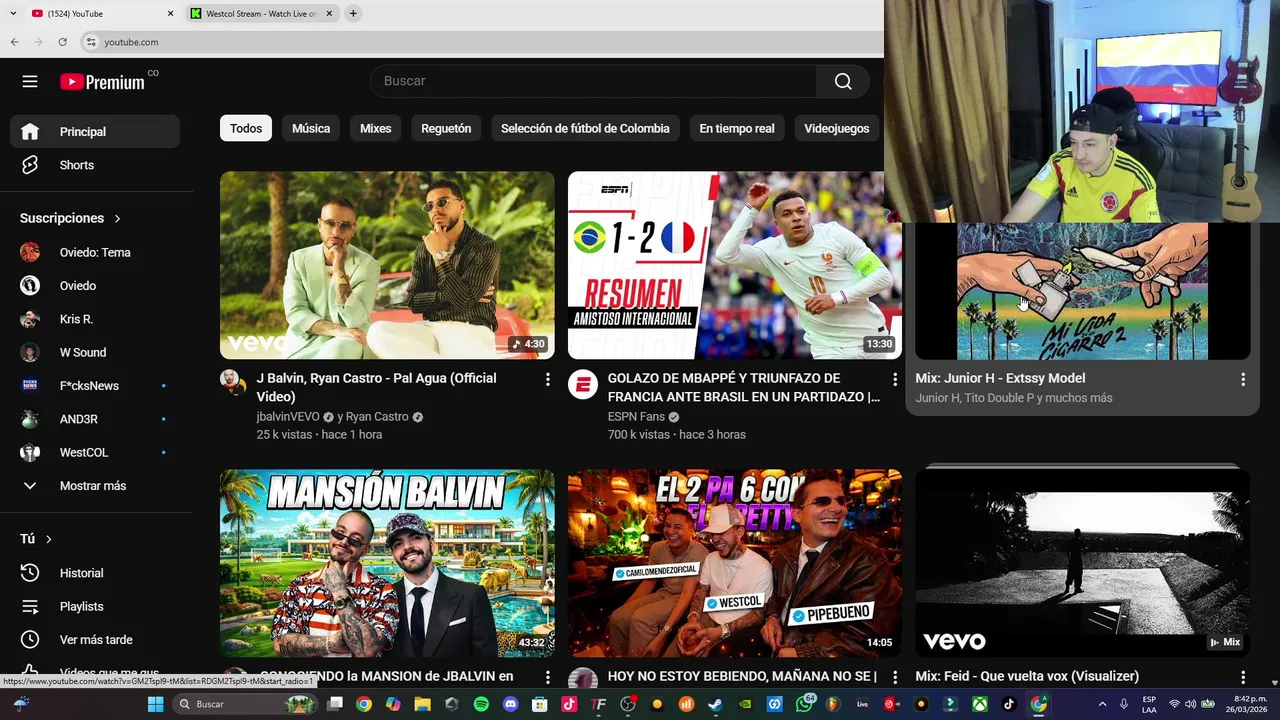Open the Ryan Castro channel link
The image size is (1280, 720).
pos(378,416)
